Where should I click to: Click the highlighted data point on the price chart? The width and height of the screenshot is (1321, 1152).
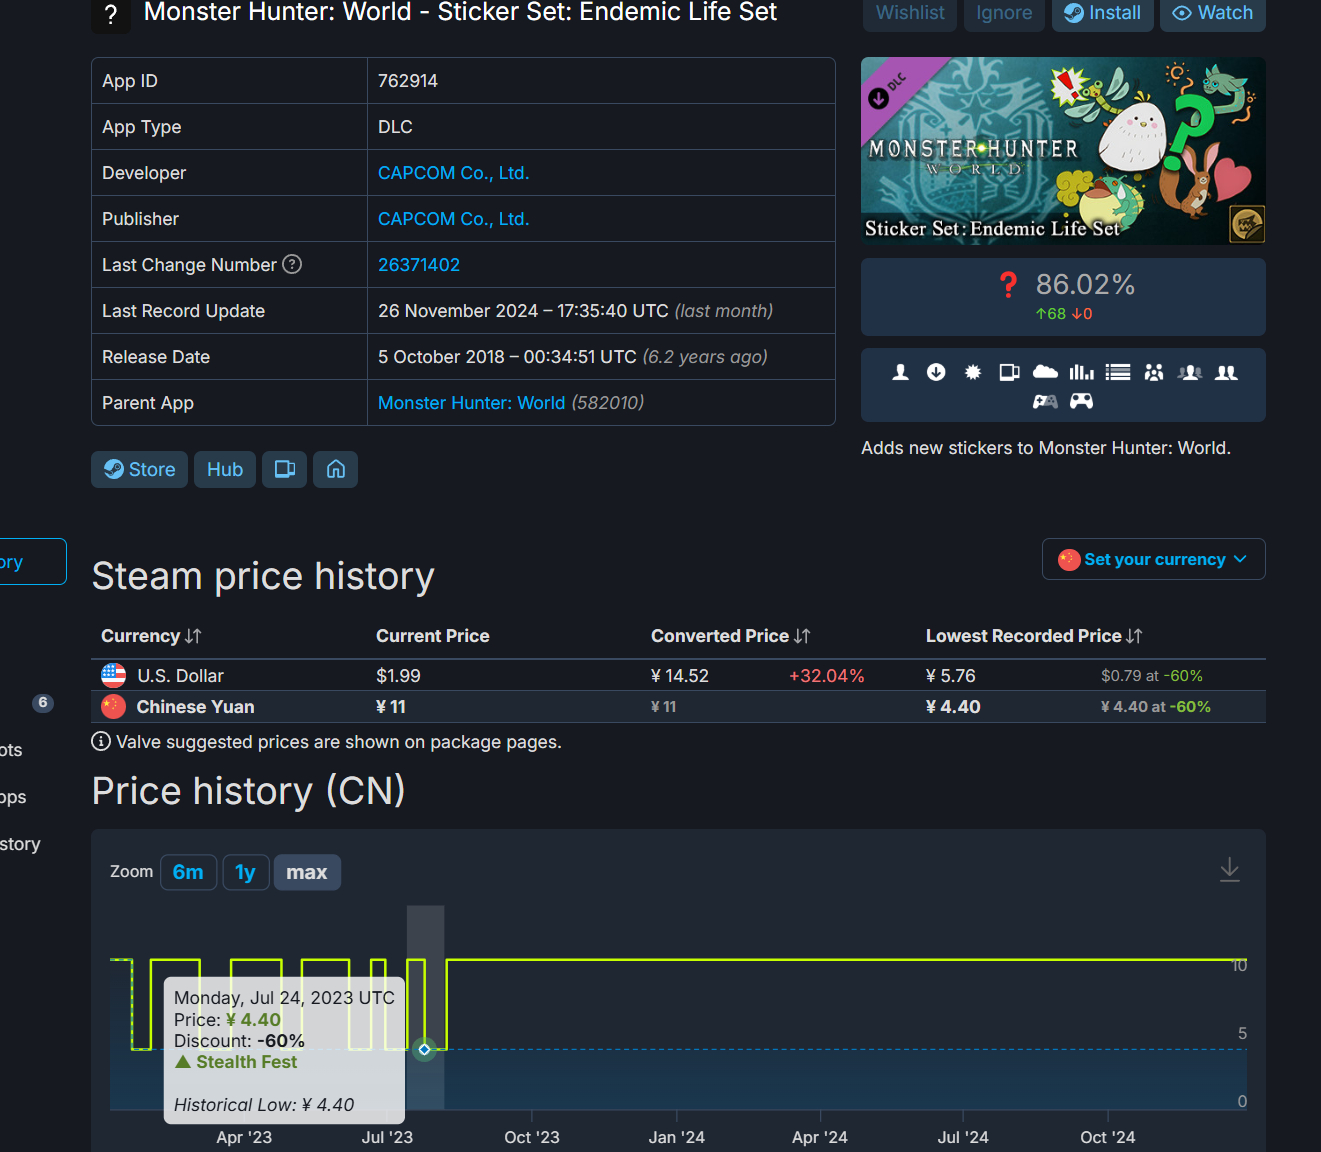424,1049
